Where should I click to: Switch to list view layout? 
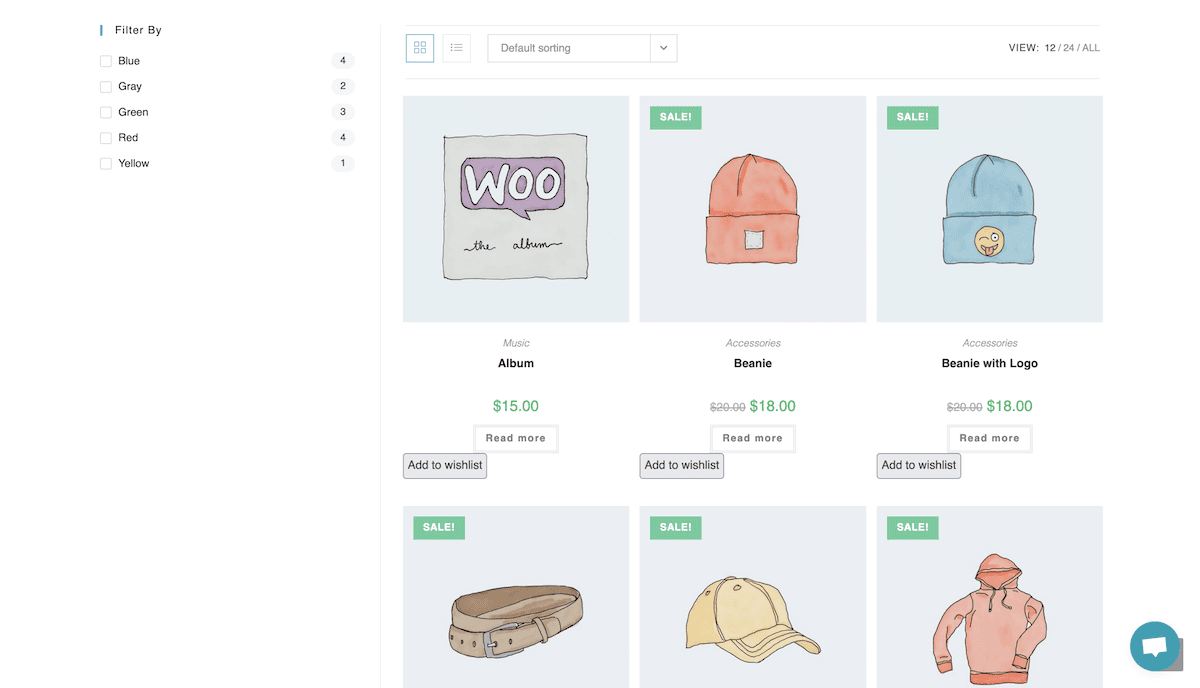(x=457, y=48)
